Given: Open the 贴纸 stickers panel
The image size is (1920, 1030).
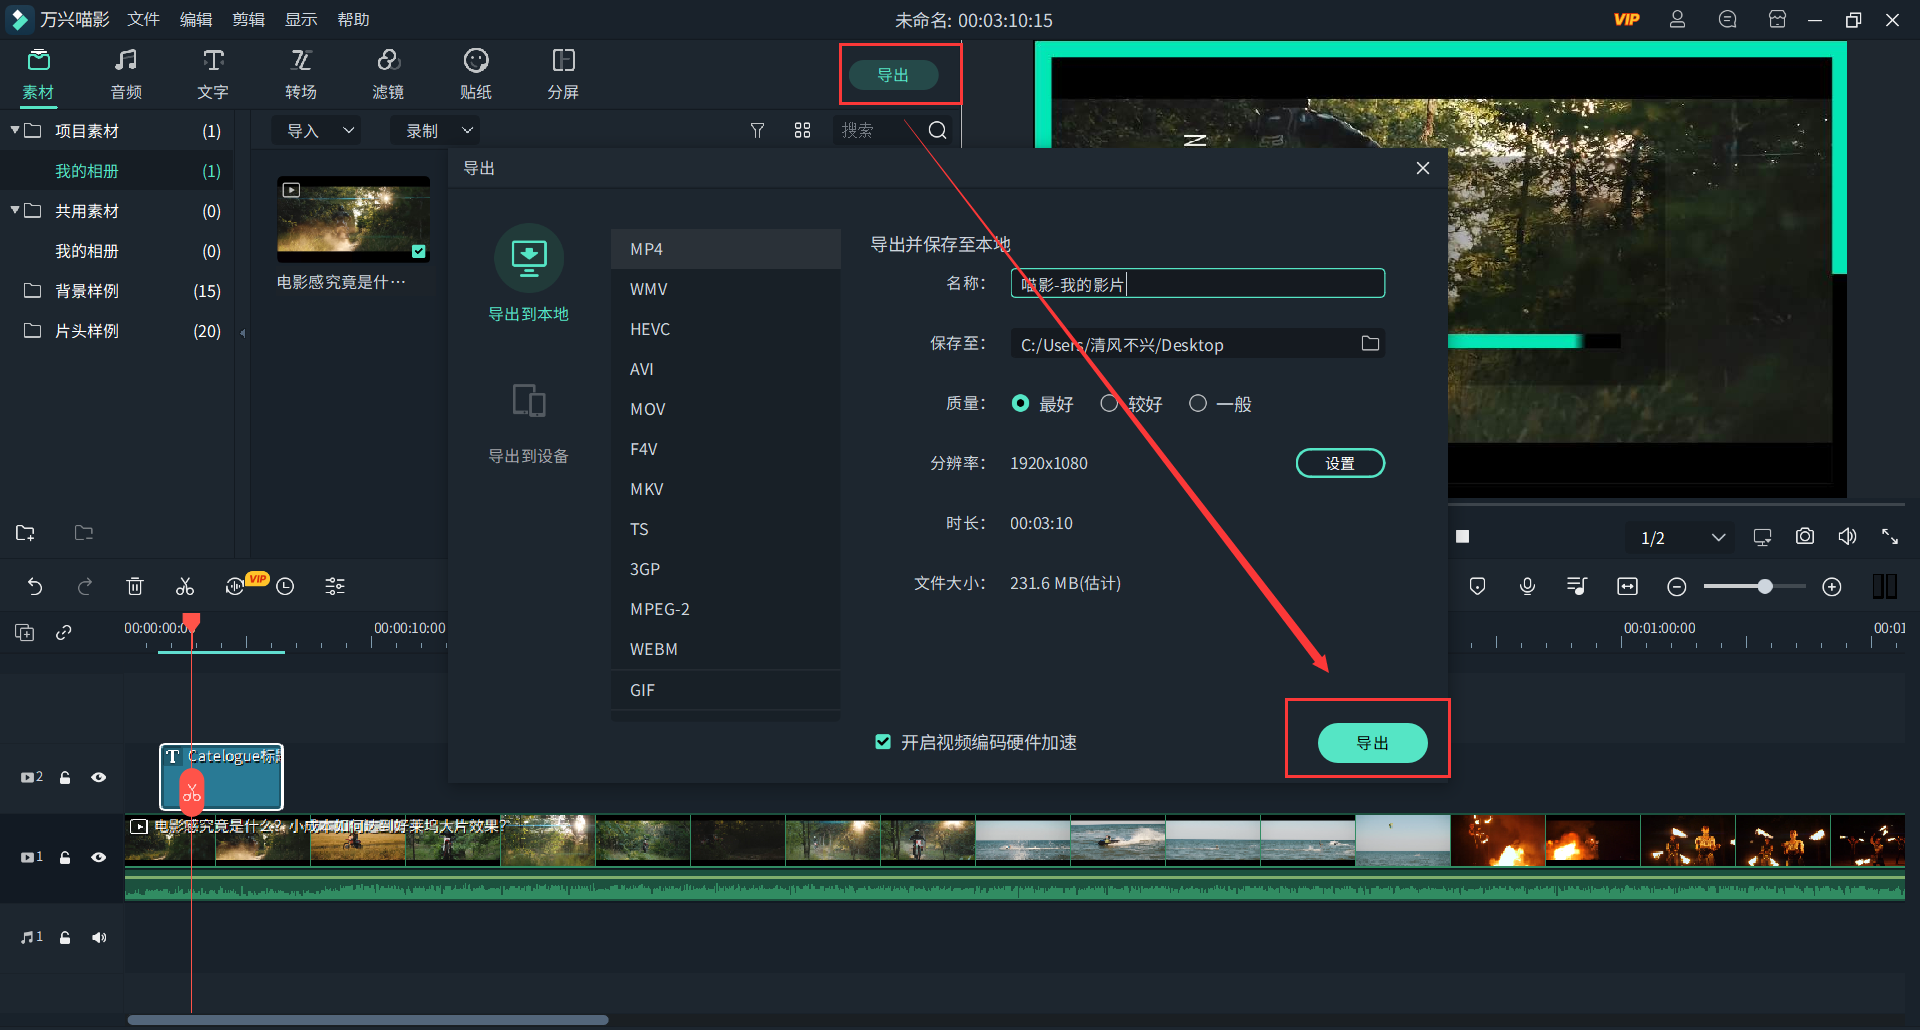Looking at the screenshot, I should [475, 73].
